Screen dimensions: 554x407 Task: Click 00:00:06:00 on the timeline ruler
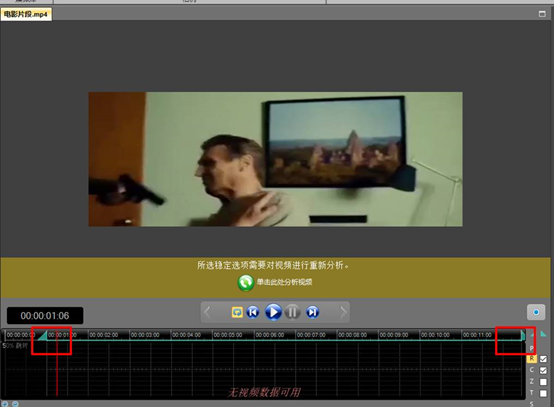tap(270, 335)
